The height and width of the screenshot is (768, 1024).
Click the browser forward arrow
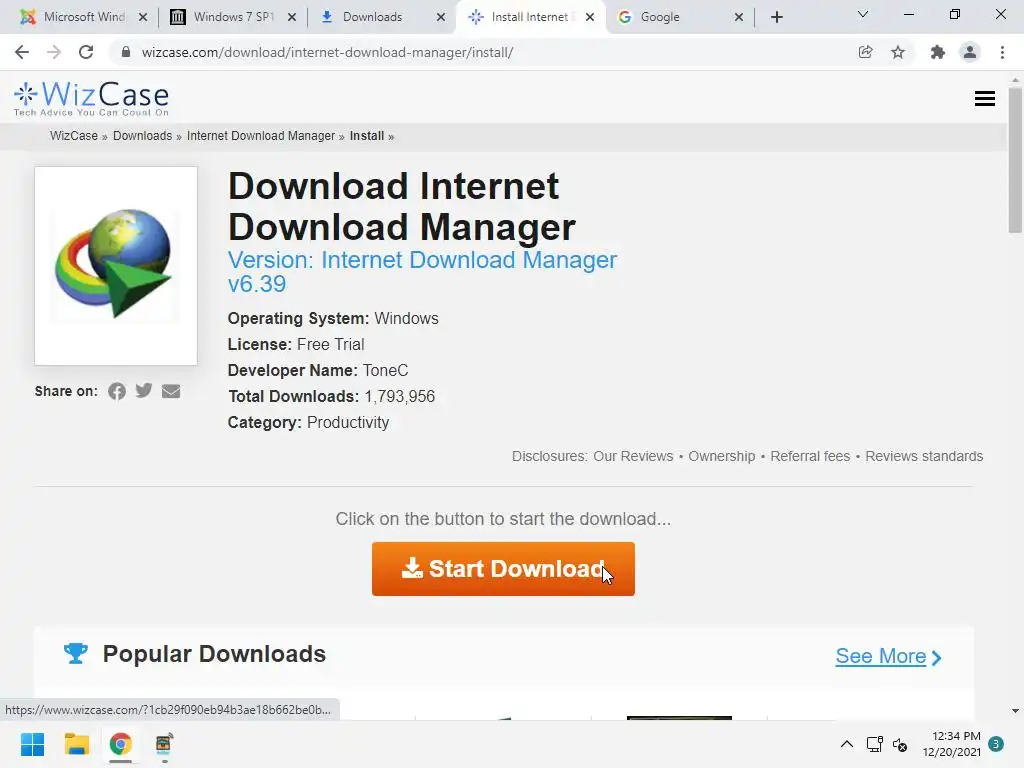[54, 52]
